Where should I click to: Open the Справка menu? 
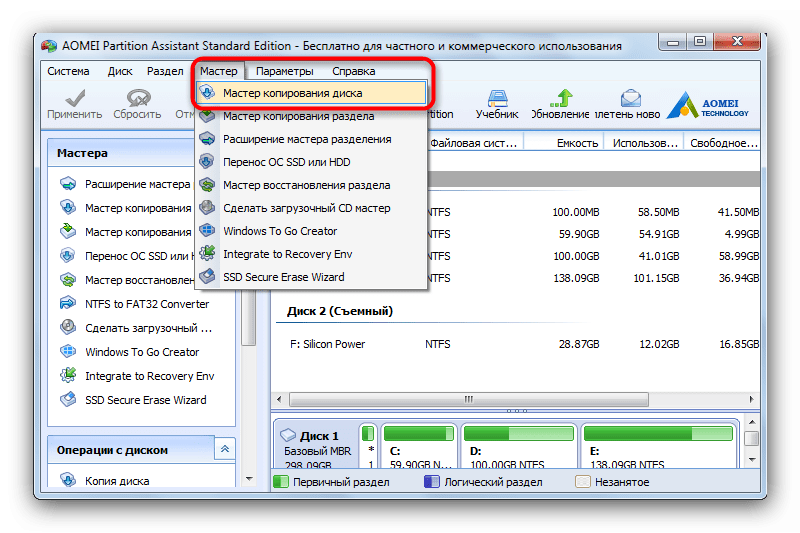354,71
